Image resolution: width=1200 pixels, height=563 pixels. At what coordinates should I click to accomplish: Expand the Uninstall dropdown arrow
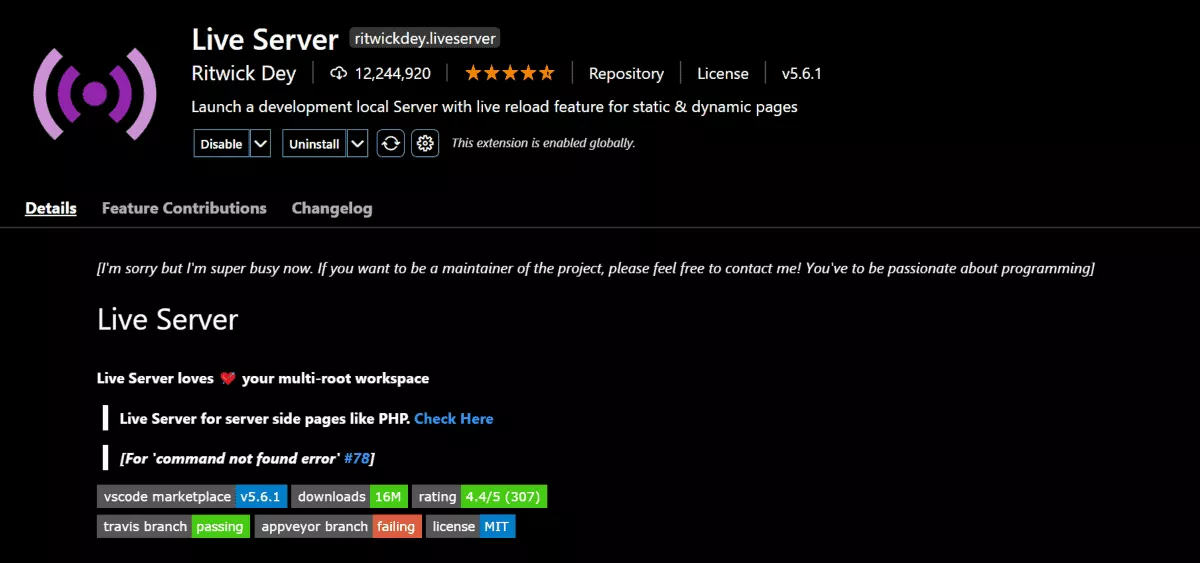[358, 144]
